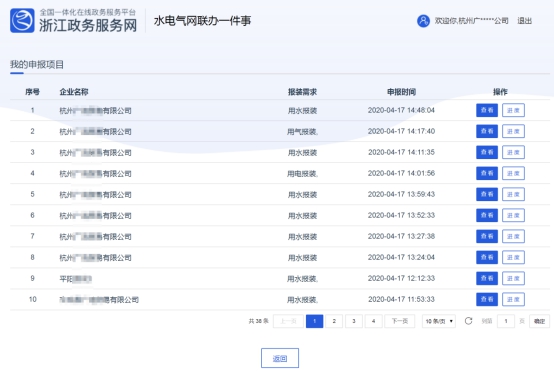Image resolution: width=554 pixels, height=371 pixels.
Task: Click 操作 column header
Action: 500,92
